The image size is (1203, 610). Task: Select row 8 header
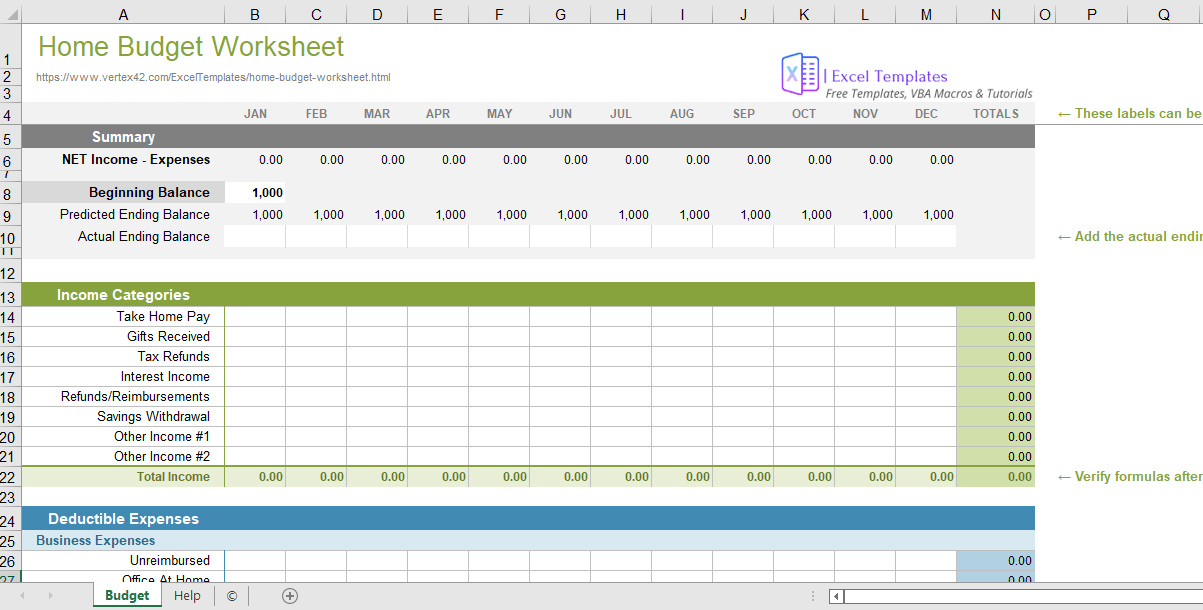(10, 192)
